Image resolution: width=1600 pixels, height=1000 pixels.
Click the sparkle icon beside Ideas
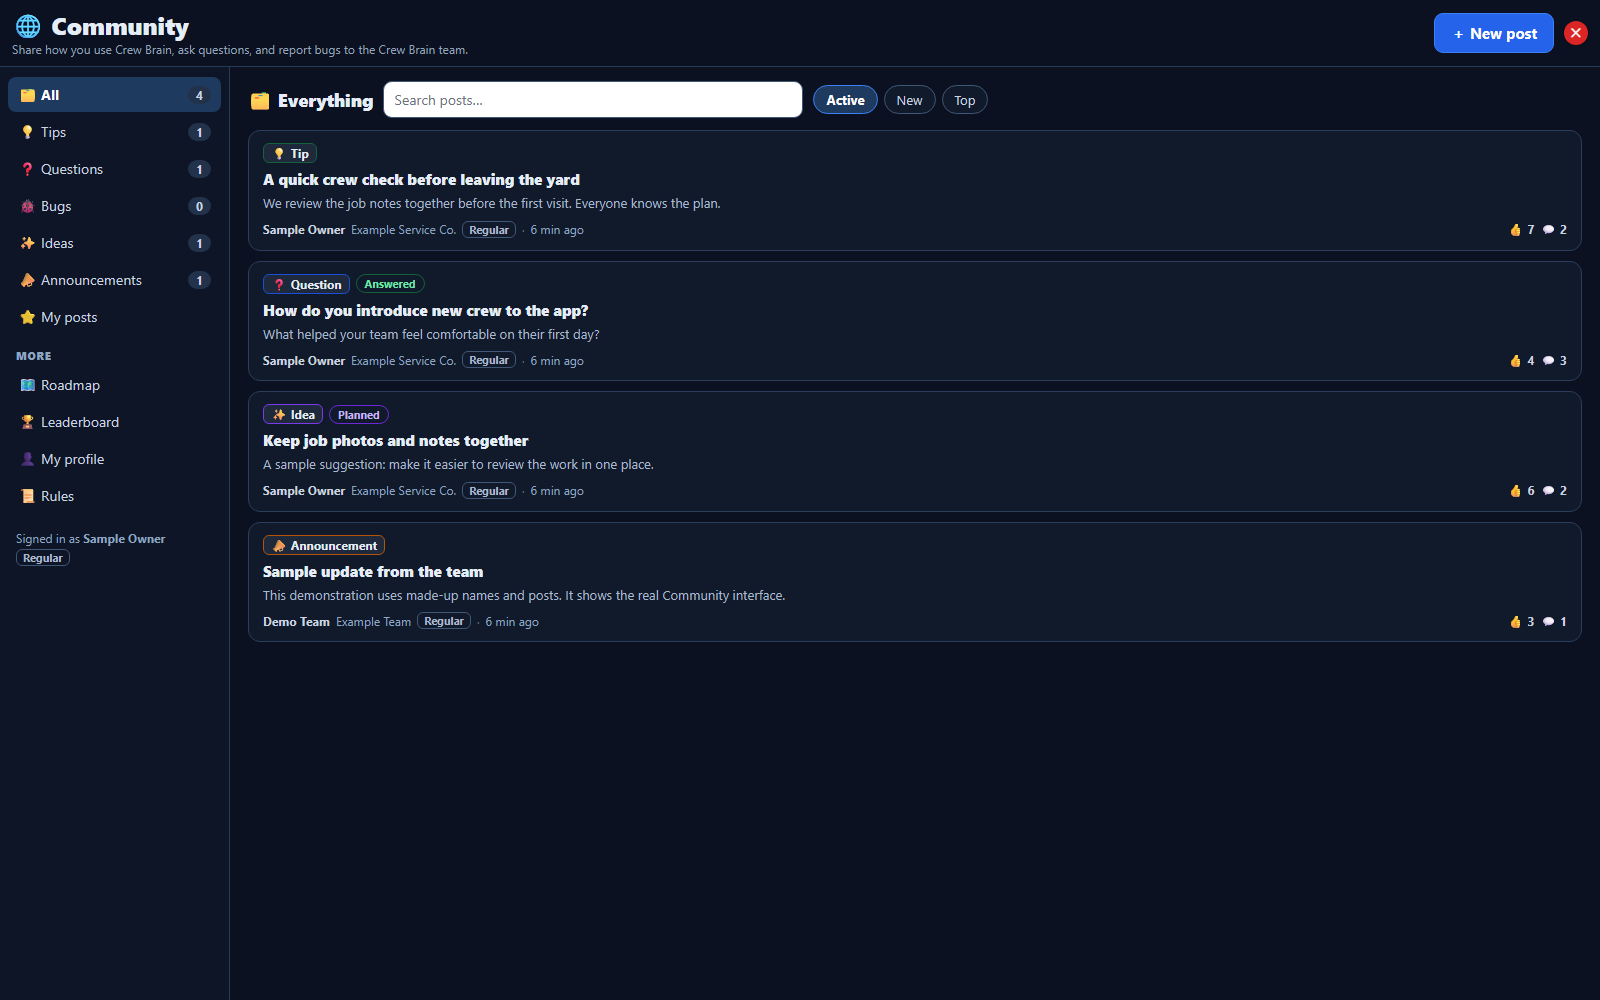pyautogui.click(x=28, y=243)
